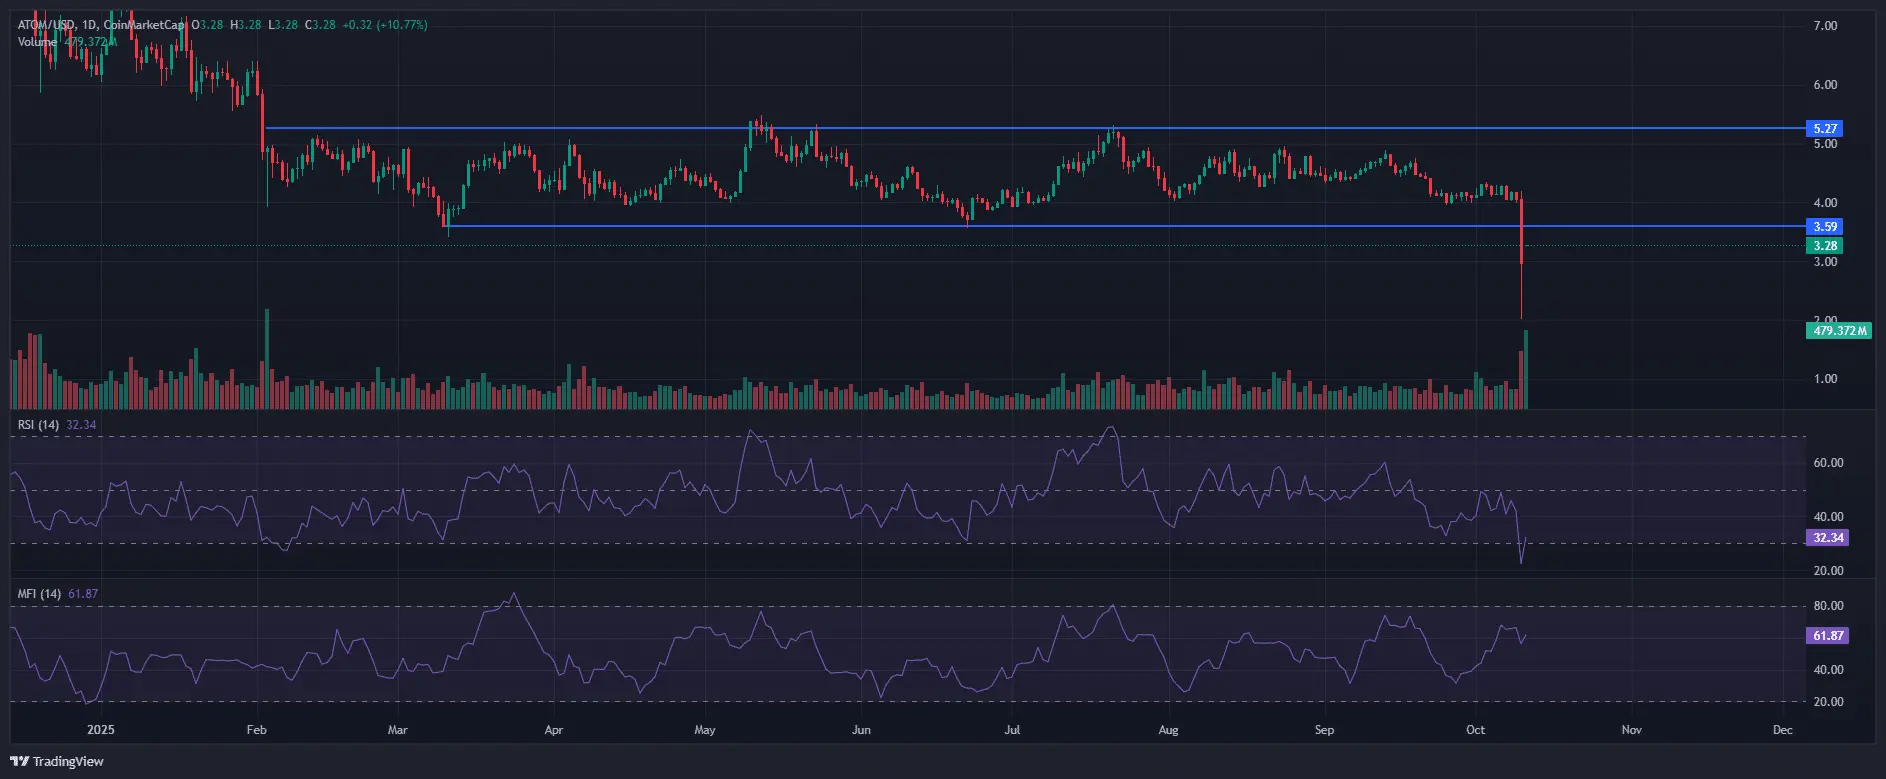Click the Feb label on the time axis
Image resolution: width=1886 pixels, height=779 pixels.
click(257, 730)
